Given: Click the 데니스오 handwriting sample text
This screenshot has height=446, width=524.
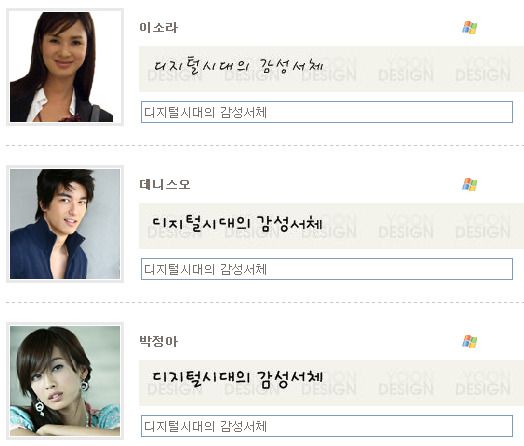Looking at the screenshot, I should pyautogui.click(x=237, y=223).
